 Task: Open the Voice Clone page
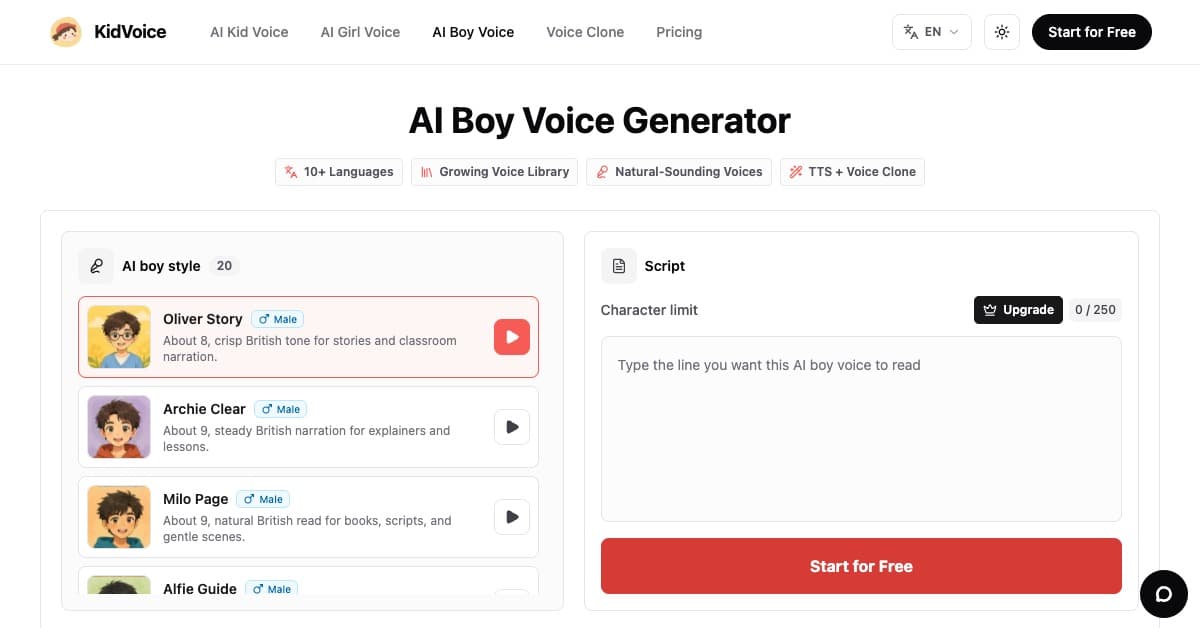[x=585, y=32]
